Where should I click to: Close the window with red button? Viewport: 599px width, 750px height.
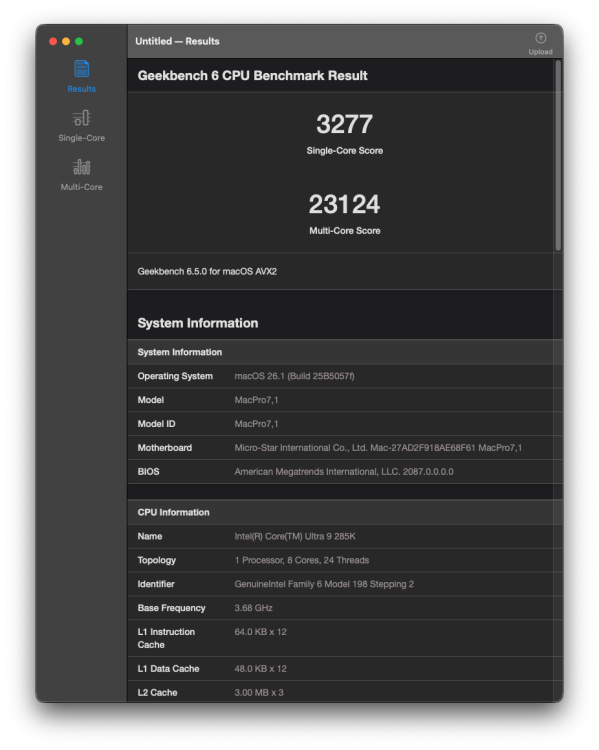point(53,42)
